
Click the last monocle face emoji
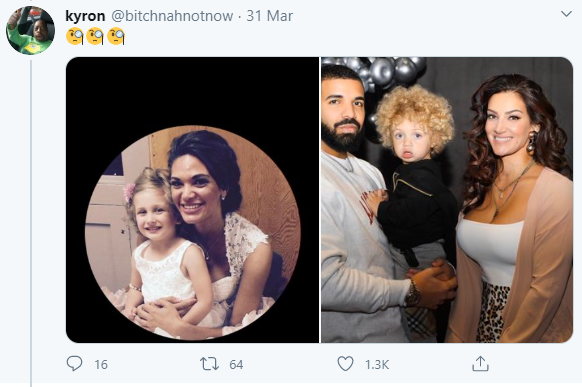click(116, 37)
